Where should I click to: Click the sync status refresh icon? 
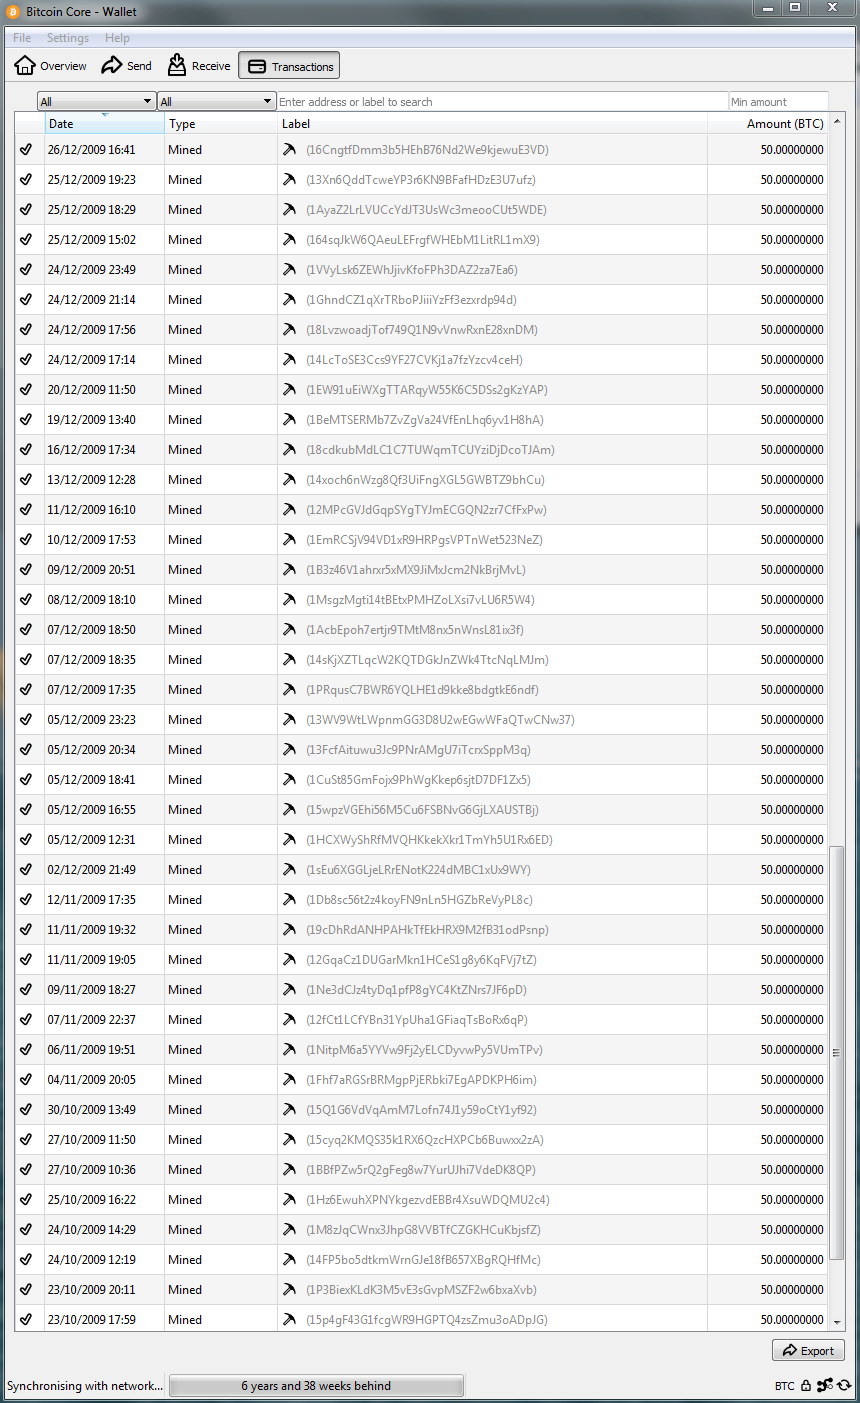coord(844,1386)
